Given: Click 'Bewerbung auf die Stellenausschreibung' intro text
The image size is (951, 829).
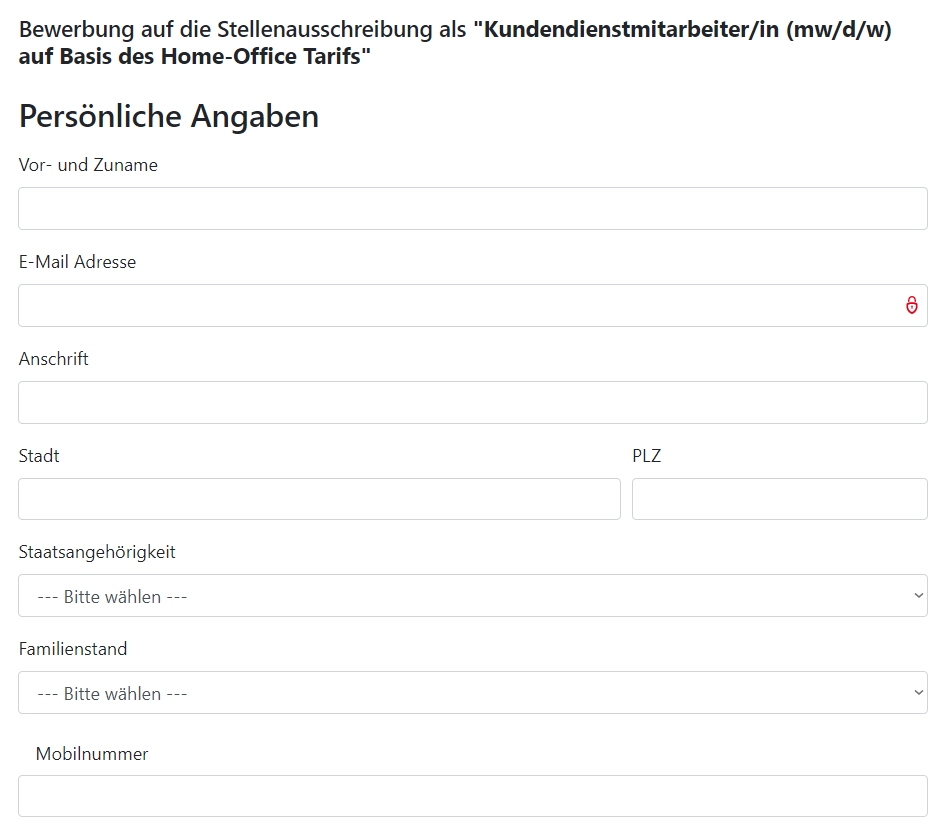Looking at the screenshot, I should (x=226, y=29).
